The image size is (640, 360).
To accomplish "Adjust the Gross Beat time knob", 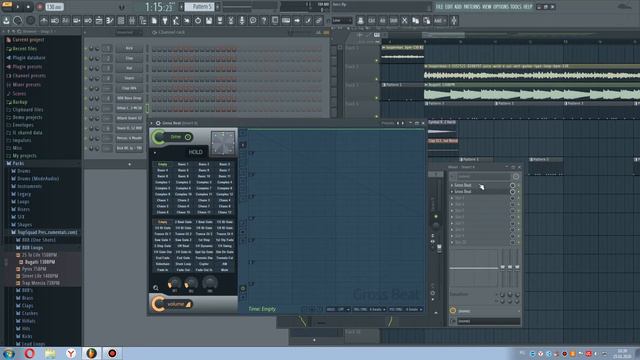I will pyautogui.click(x=158, y=137).
